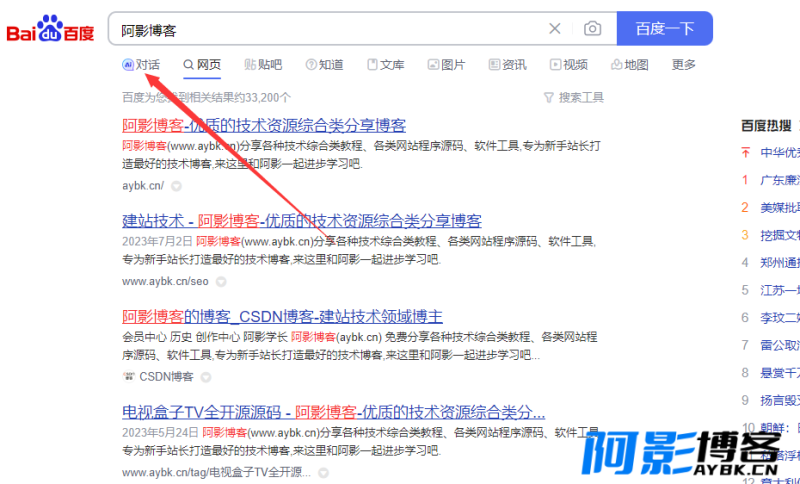Click the aybk.cn/ source URL

point(143,186)
